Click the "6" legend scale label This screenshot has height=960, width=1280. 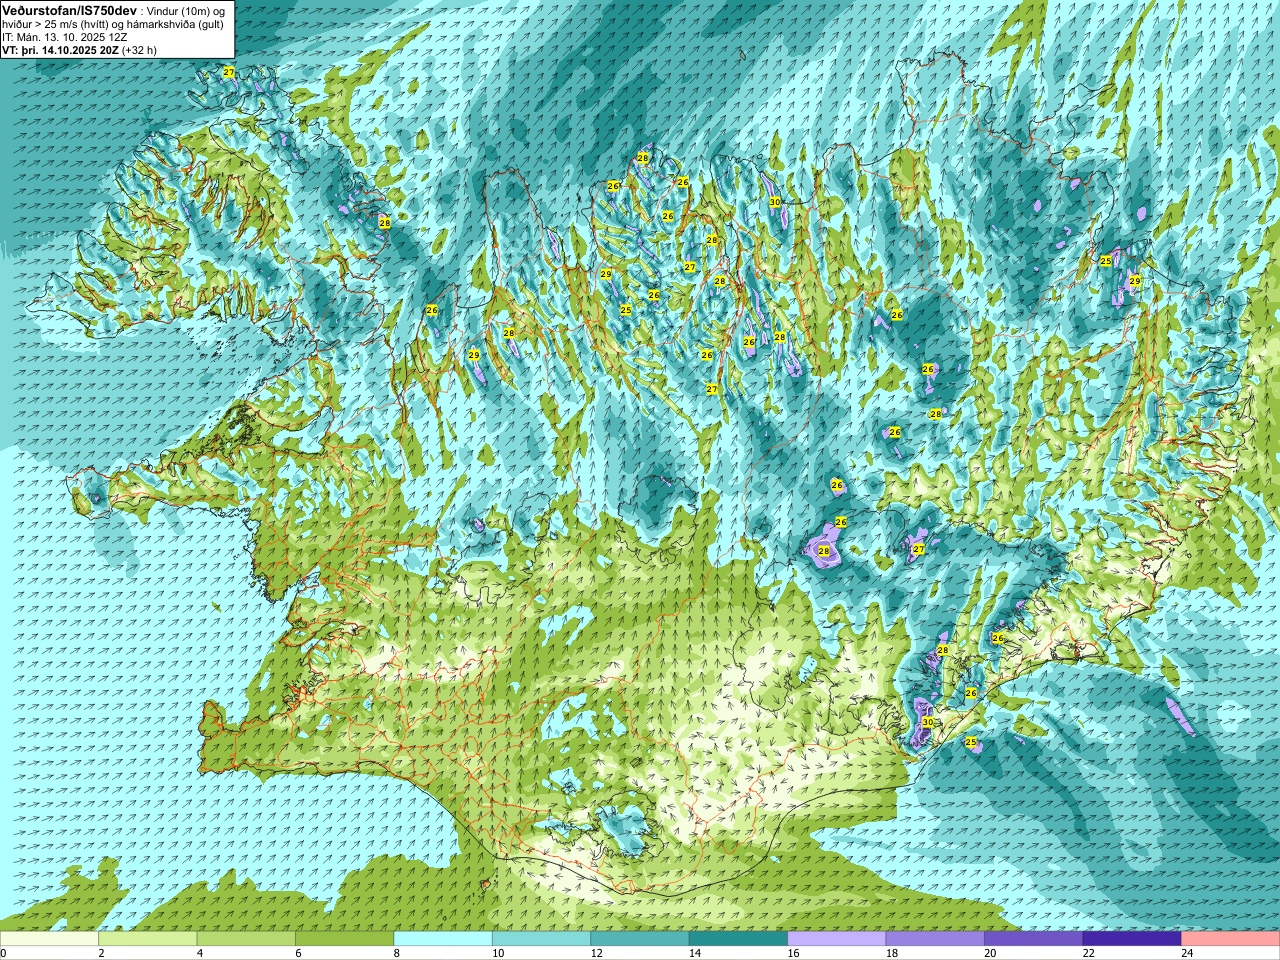298,953
